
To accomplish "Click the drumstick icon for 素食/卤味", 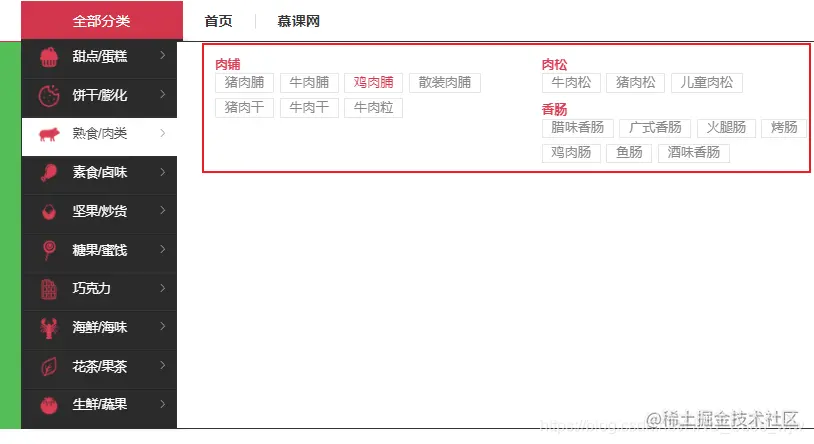I will (49, 172).
